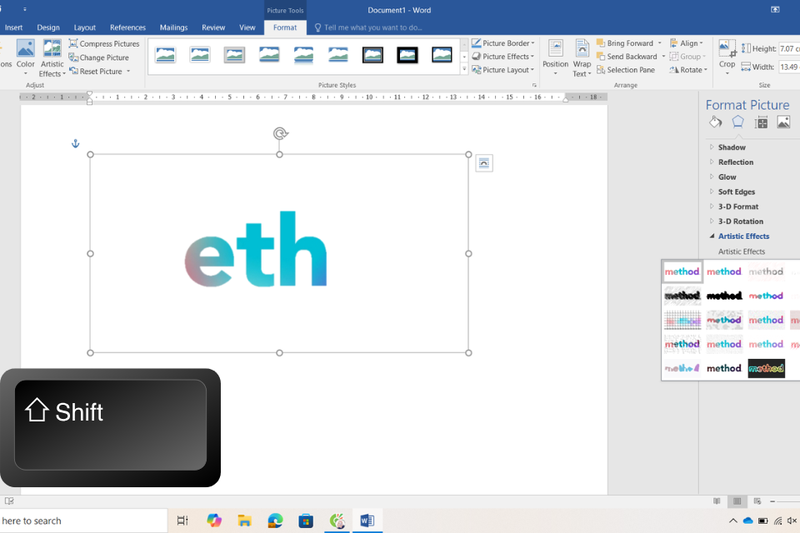
Task: Open the Position menu
Action: (x=555, y=58)
